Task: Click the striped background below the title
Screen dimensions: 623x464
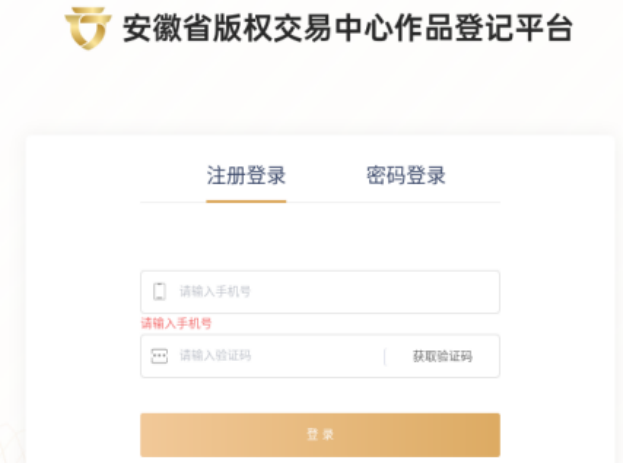Action: (x=312, y=91)
